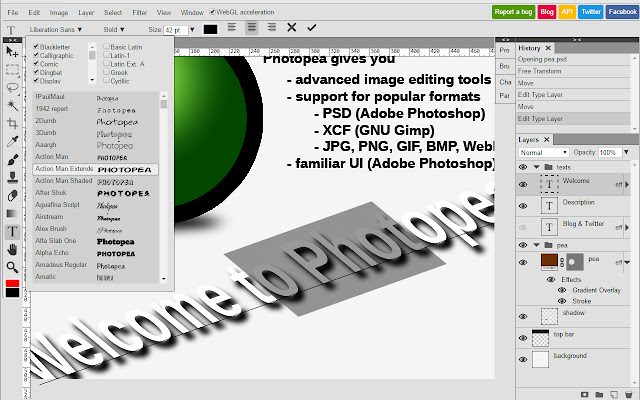Uncheck the Comic font category

(x=36, y=64)
